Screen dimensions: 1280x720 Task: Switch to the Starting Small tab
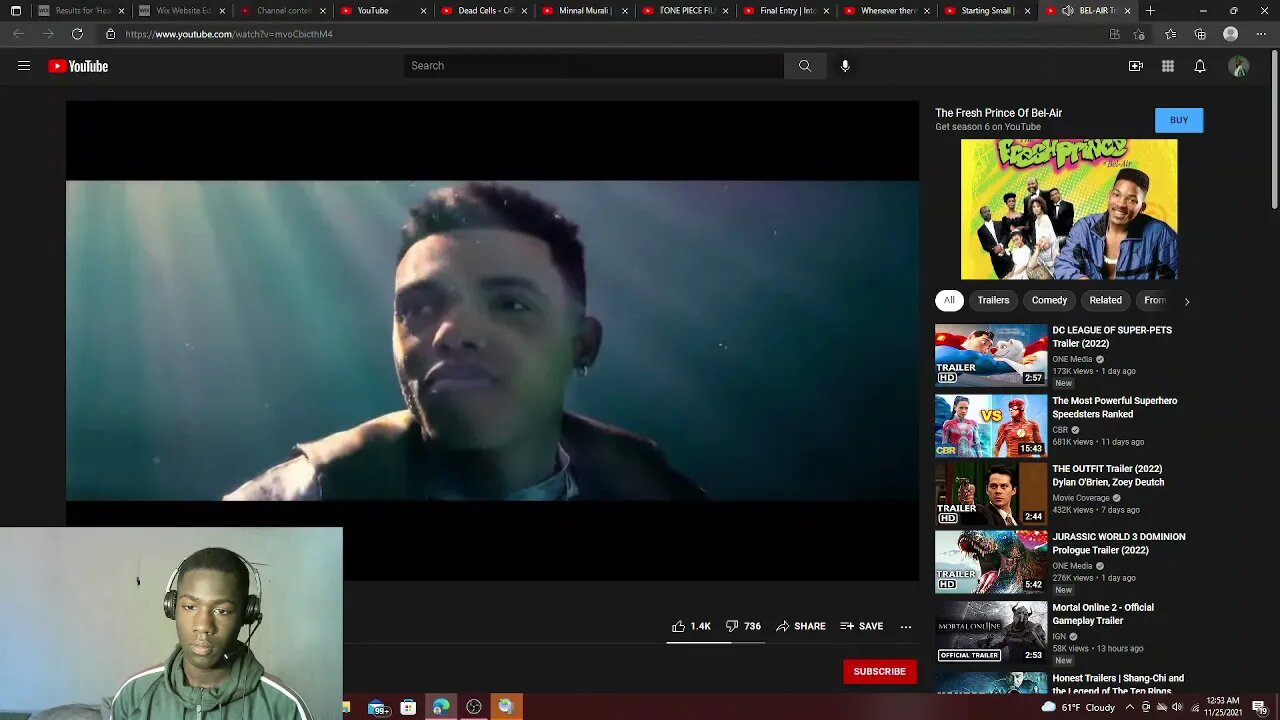click(987, 11)
